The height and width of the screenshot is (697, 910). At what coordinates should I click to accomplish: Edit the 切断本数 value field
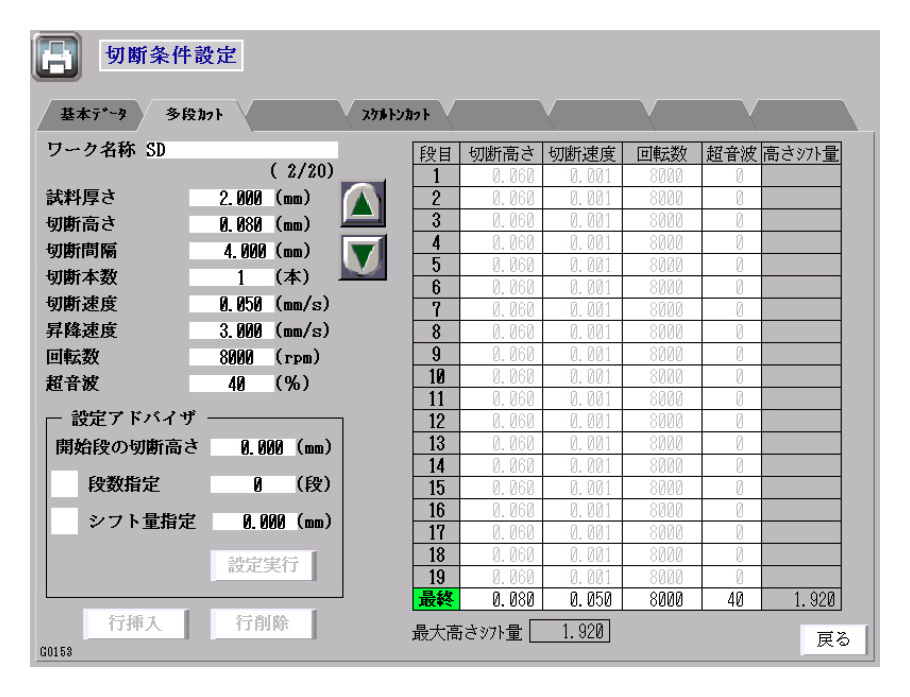tap(231, 277)
